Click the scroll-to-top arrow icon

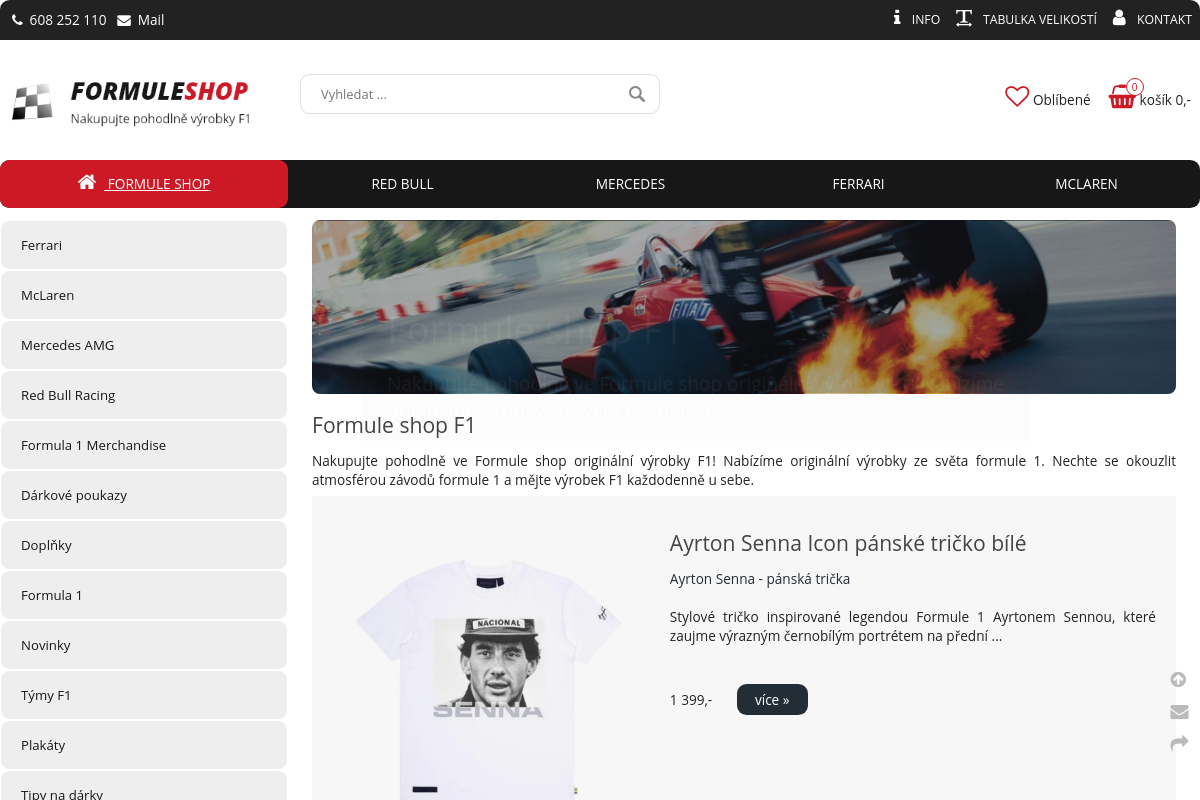coord(1178,680)
